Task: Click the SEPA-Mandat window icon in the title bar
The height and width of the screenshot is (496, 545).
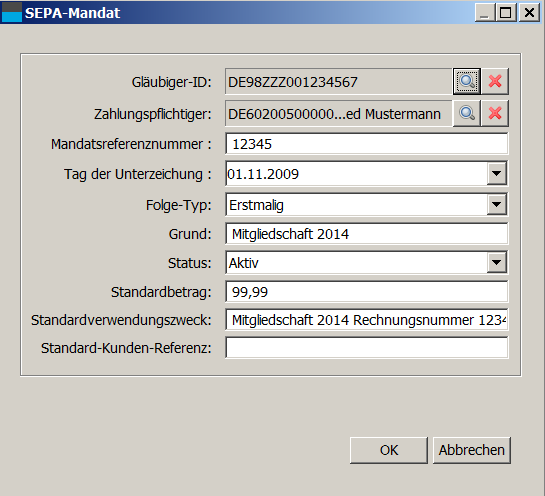Action: pos(11,12)
